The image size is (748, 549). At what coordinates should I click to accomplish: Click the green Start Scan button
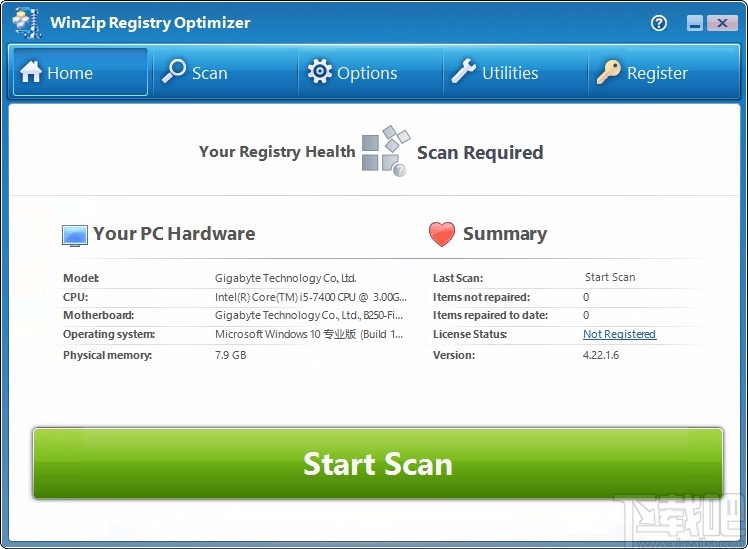tap(378, 463)
